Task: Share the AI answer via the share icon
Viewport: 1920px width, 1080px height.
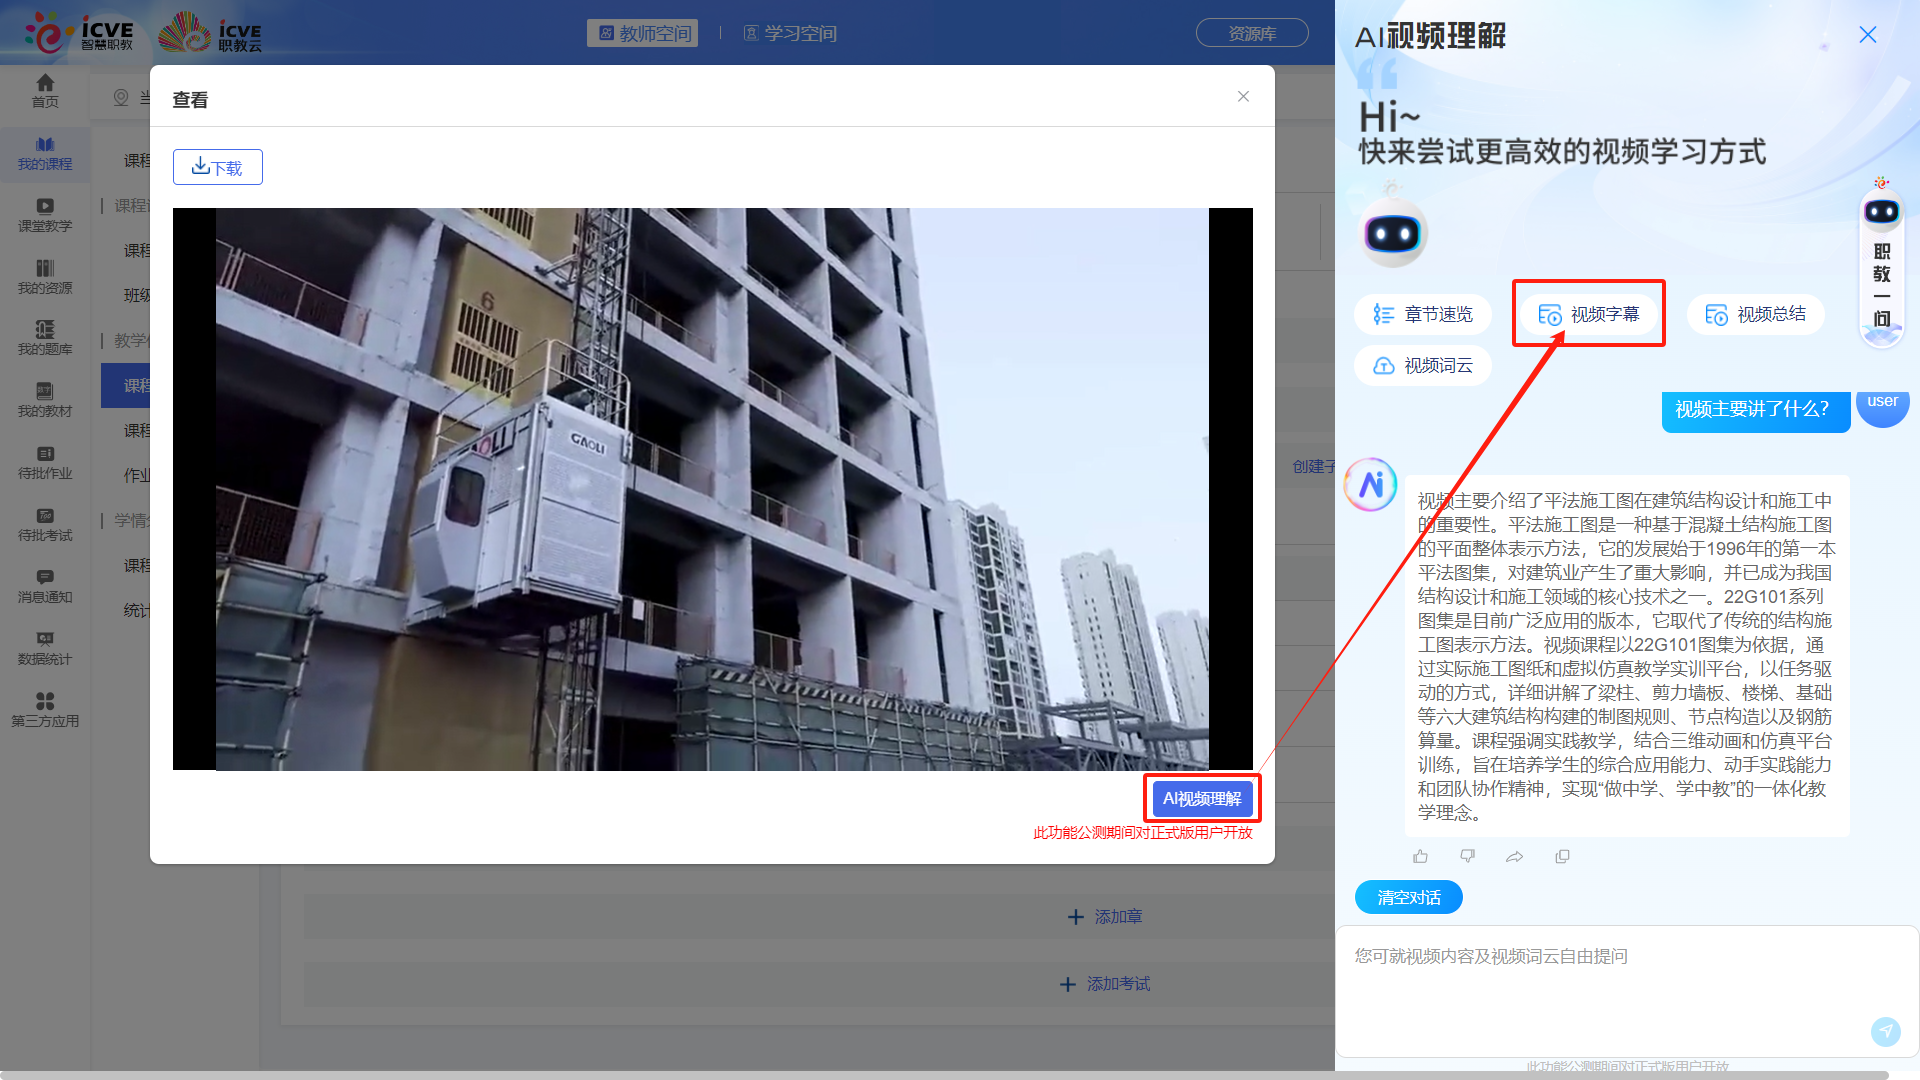Action: click(1515, 856)
